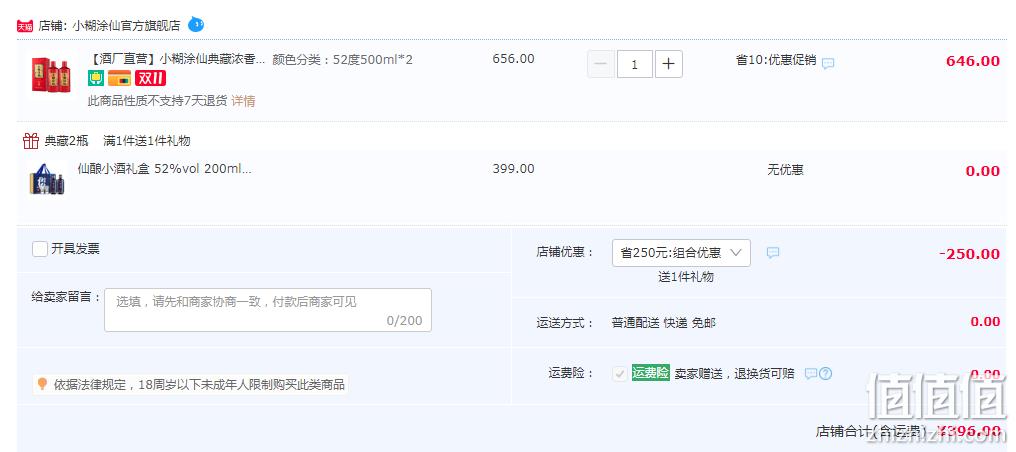Click the green 运费险 badge
This screenshot has height=452, width=1016.
[651, 373]
